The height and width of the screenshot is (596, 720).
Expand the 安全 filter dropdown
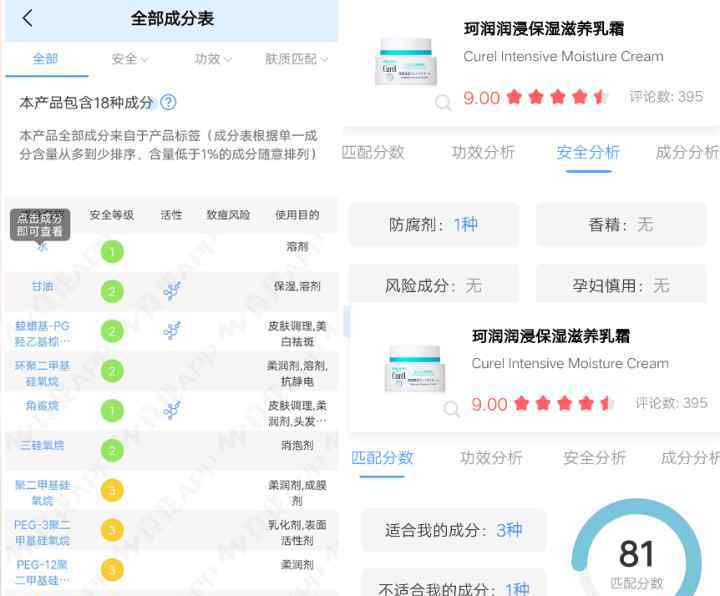[129, 59]
